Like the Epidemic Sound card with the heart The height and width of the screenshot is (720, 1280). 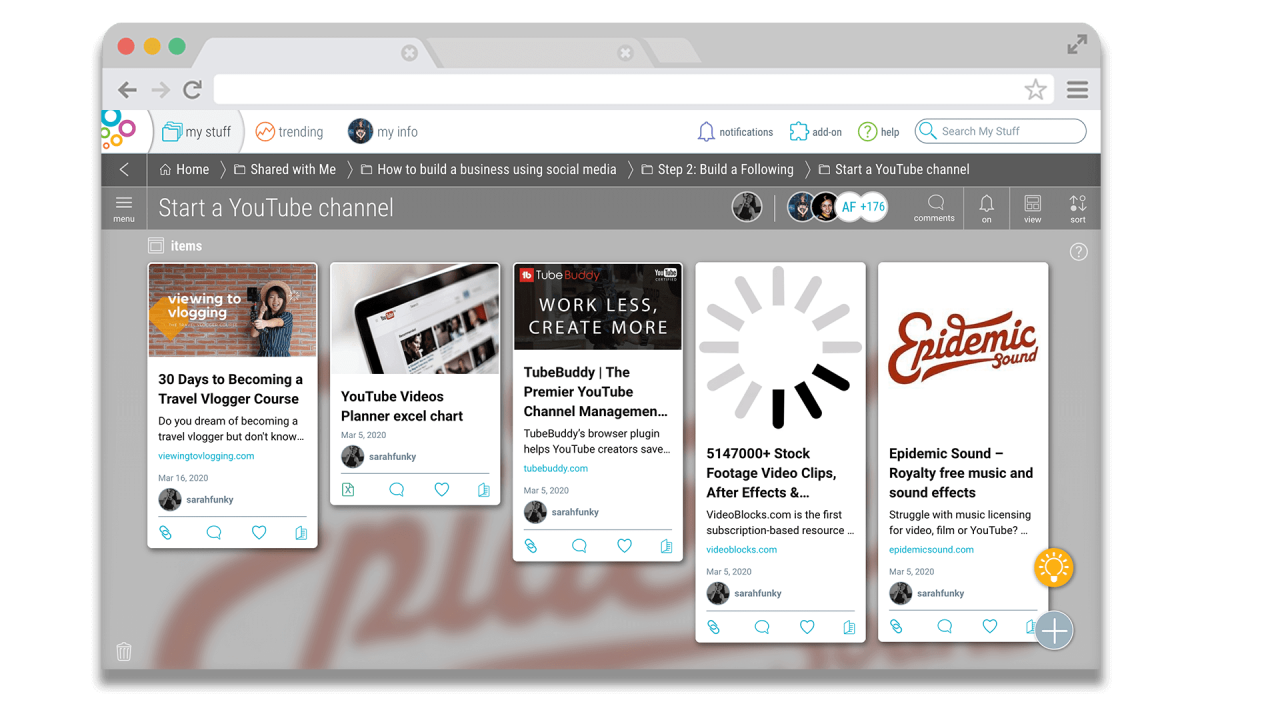click(989, 626)
